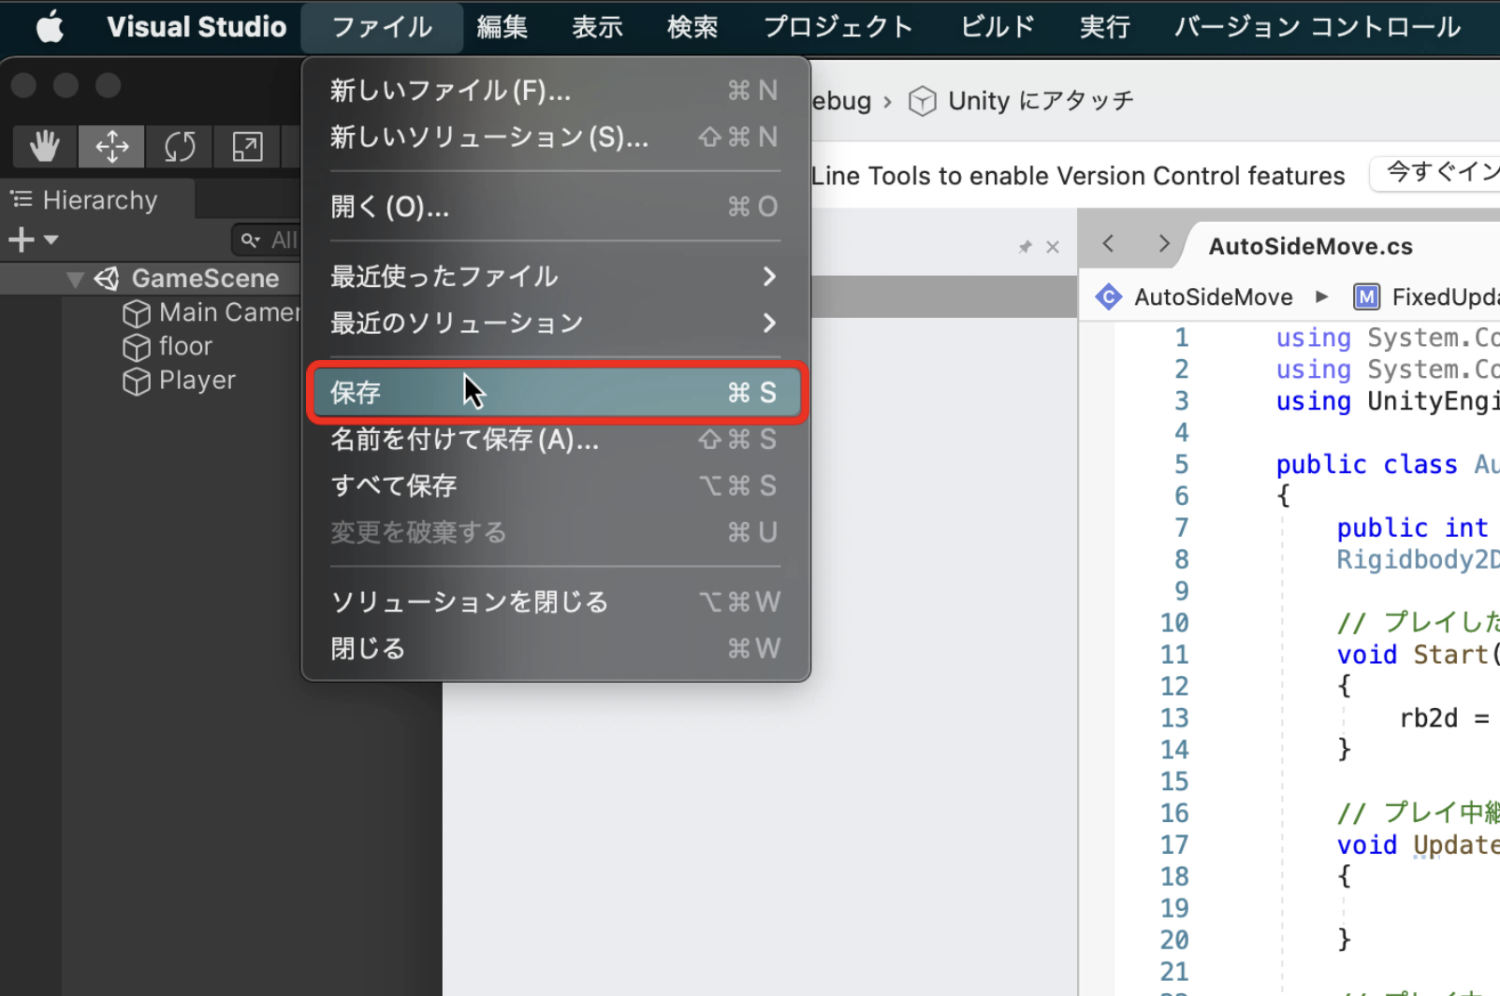Click the AutoSideMove class icon

[1108, 297]
